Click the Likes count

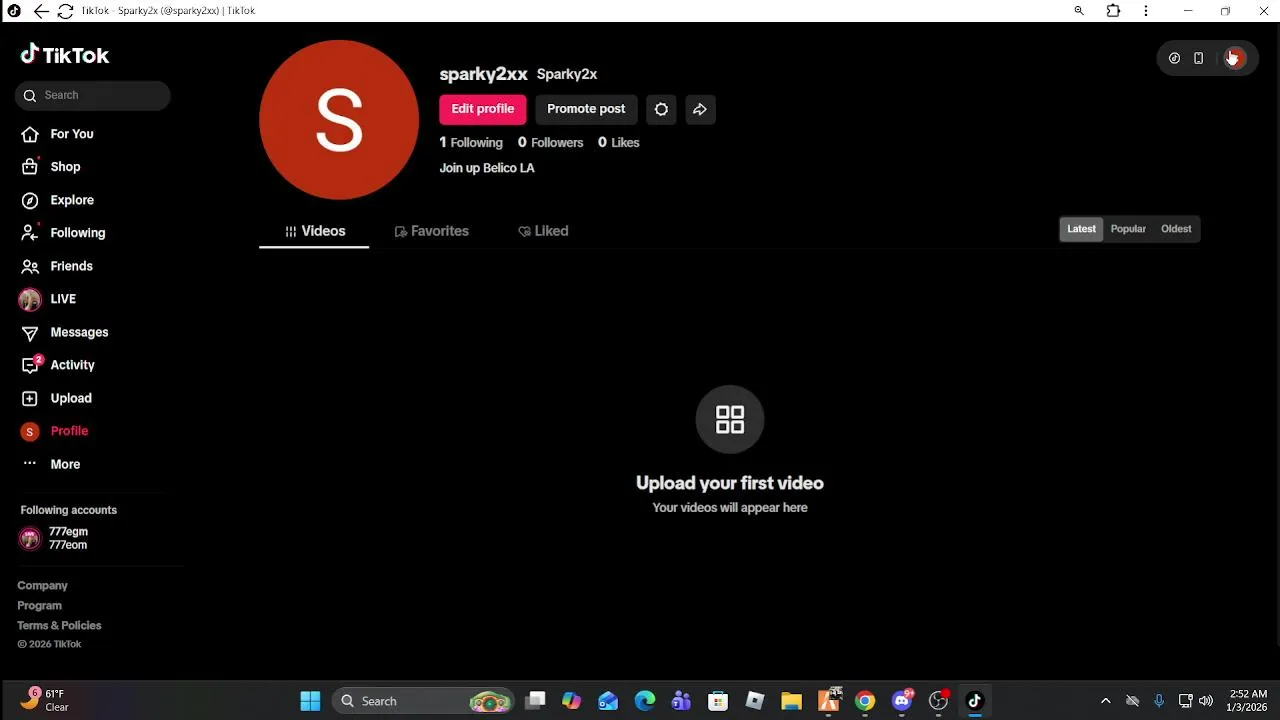tap(618, 143)
